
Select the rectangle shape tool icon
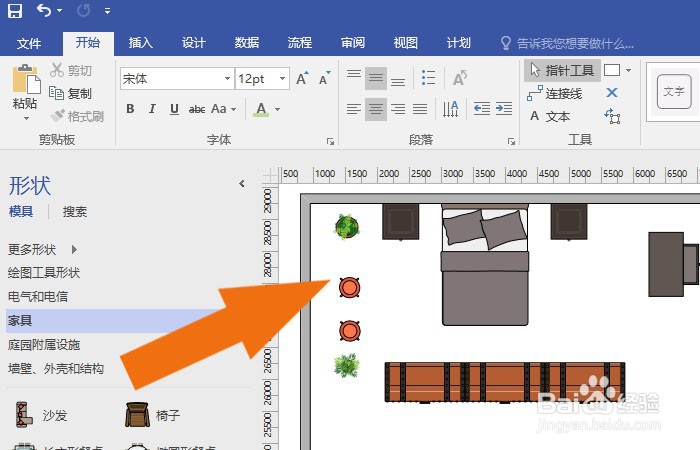pos(612,70)
